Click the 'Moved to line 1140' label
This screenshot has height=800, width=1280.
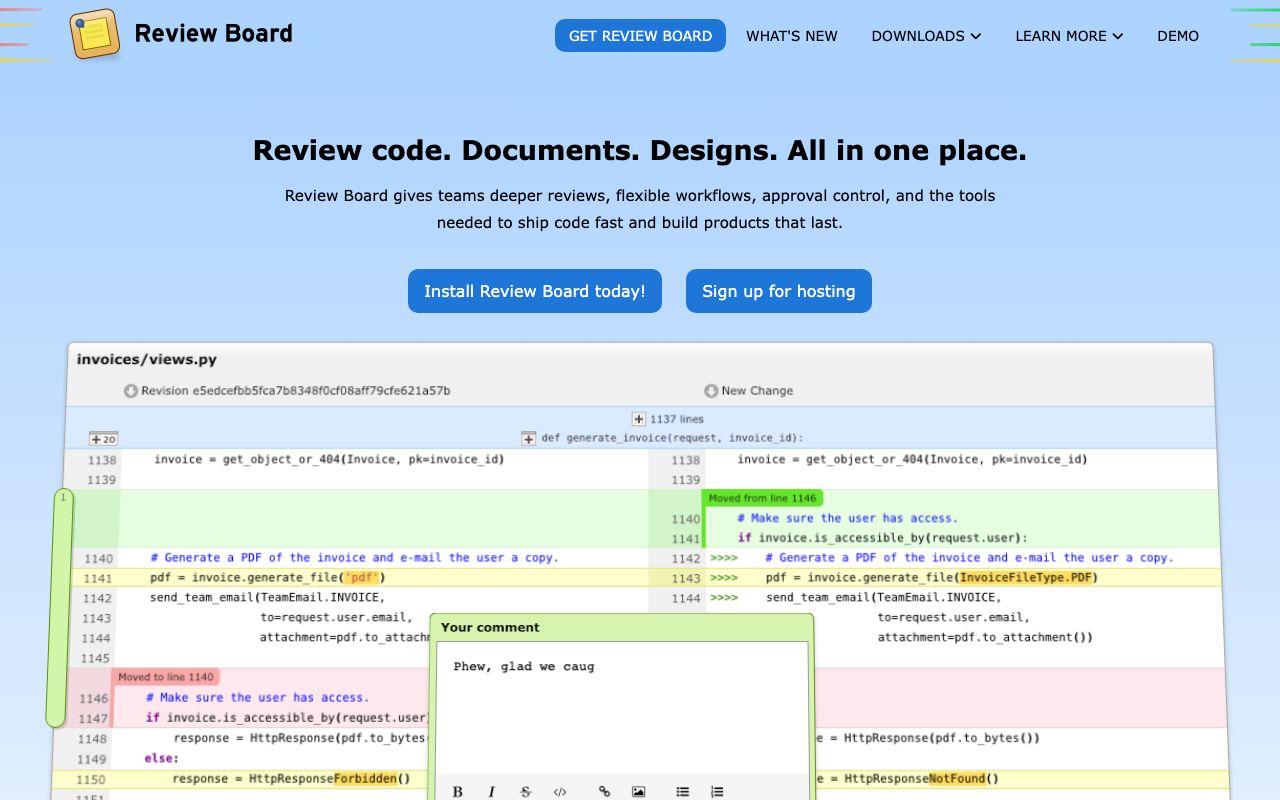pos(166,677)
